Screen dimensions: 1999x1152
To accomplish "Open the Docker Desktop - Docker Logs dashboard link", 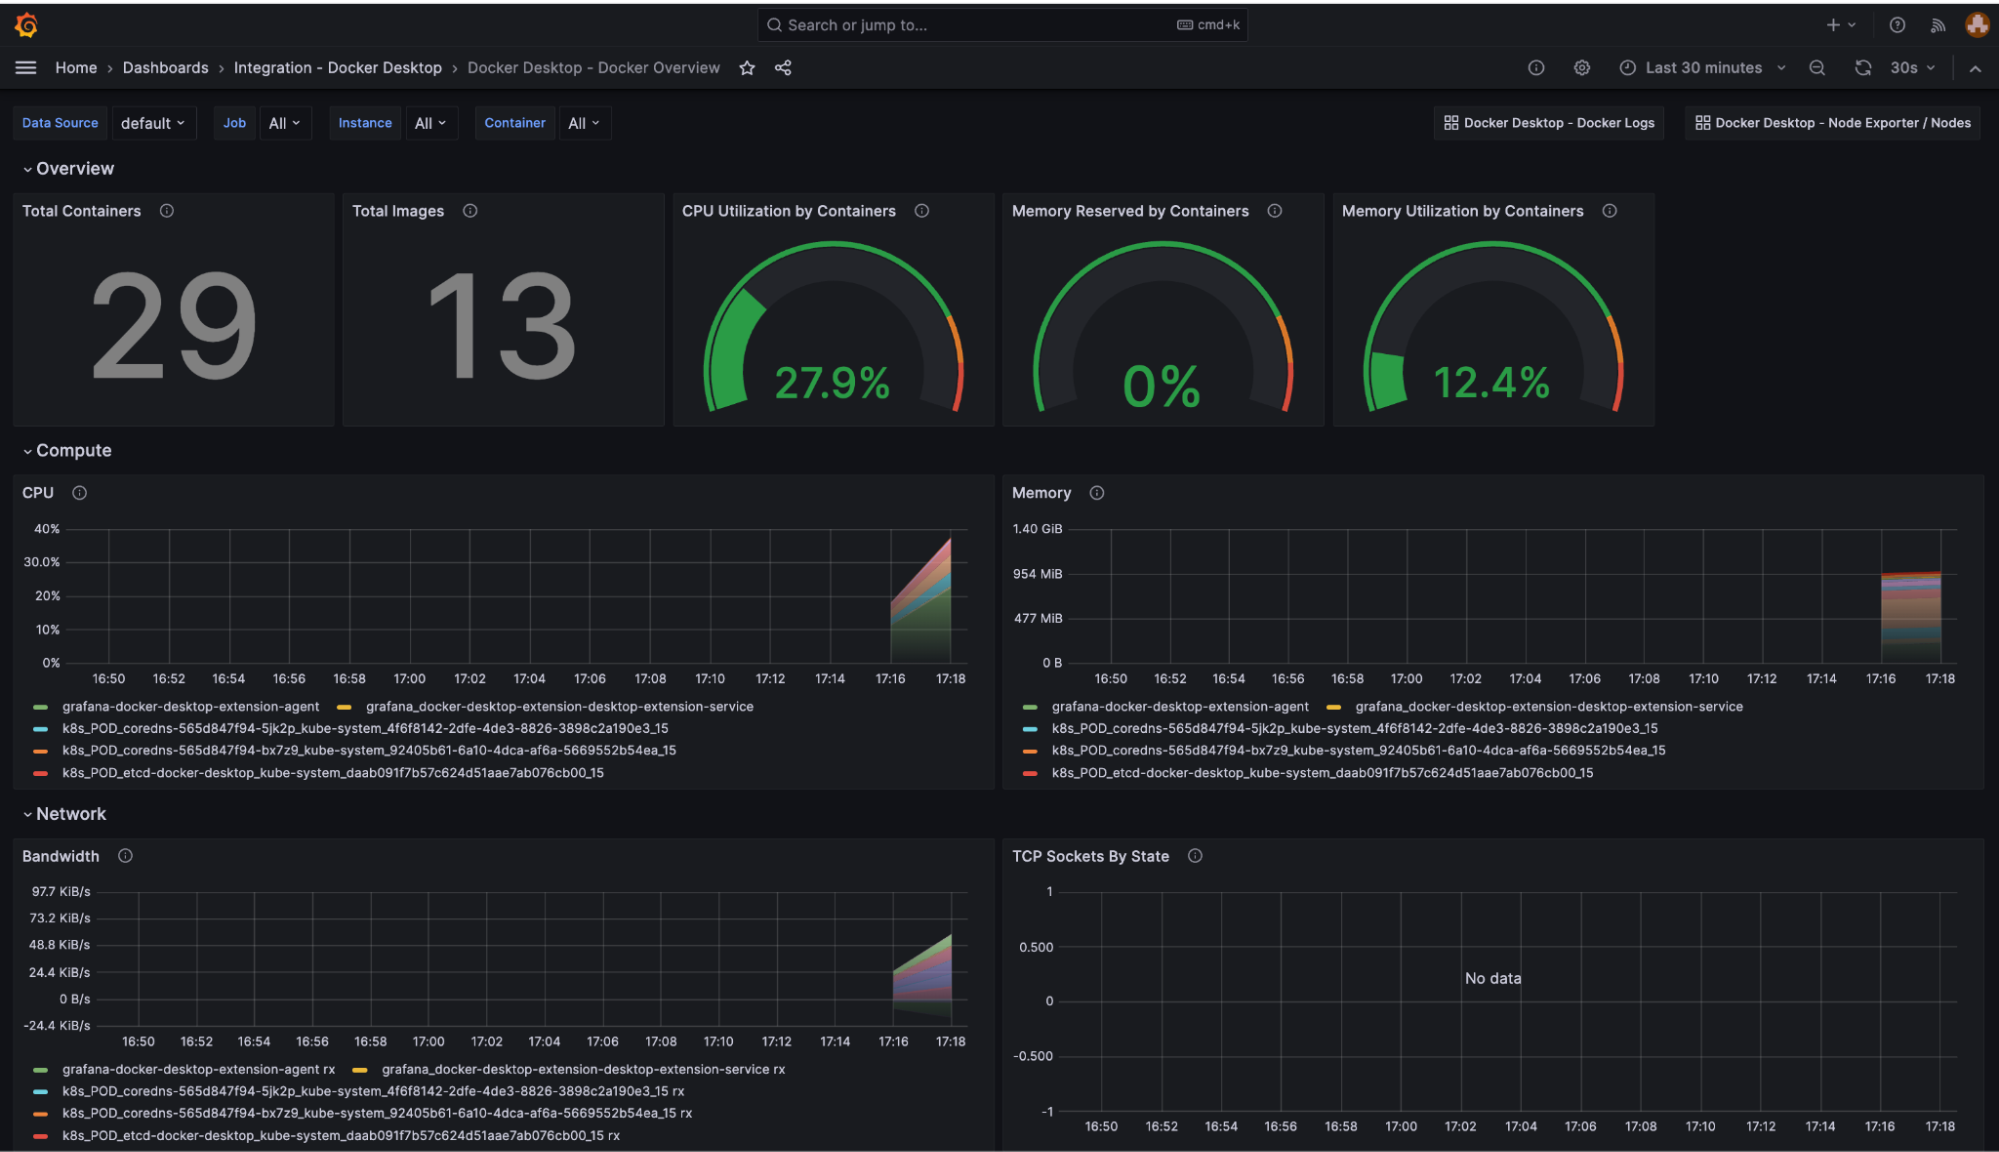I will tap(1548, 122).
